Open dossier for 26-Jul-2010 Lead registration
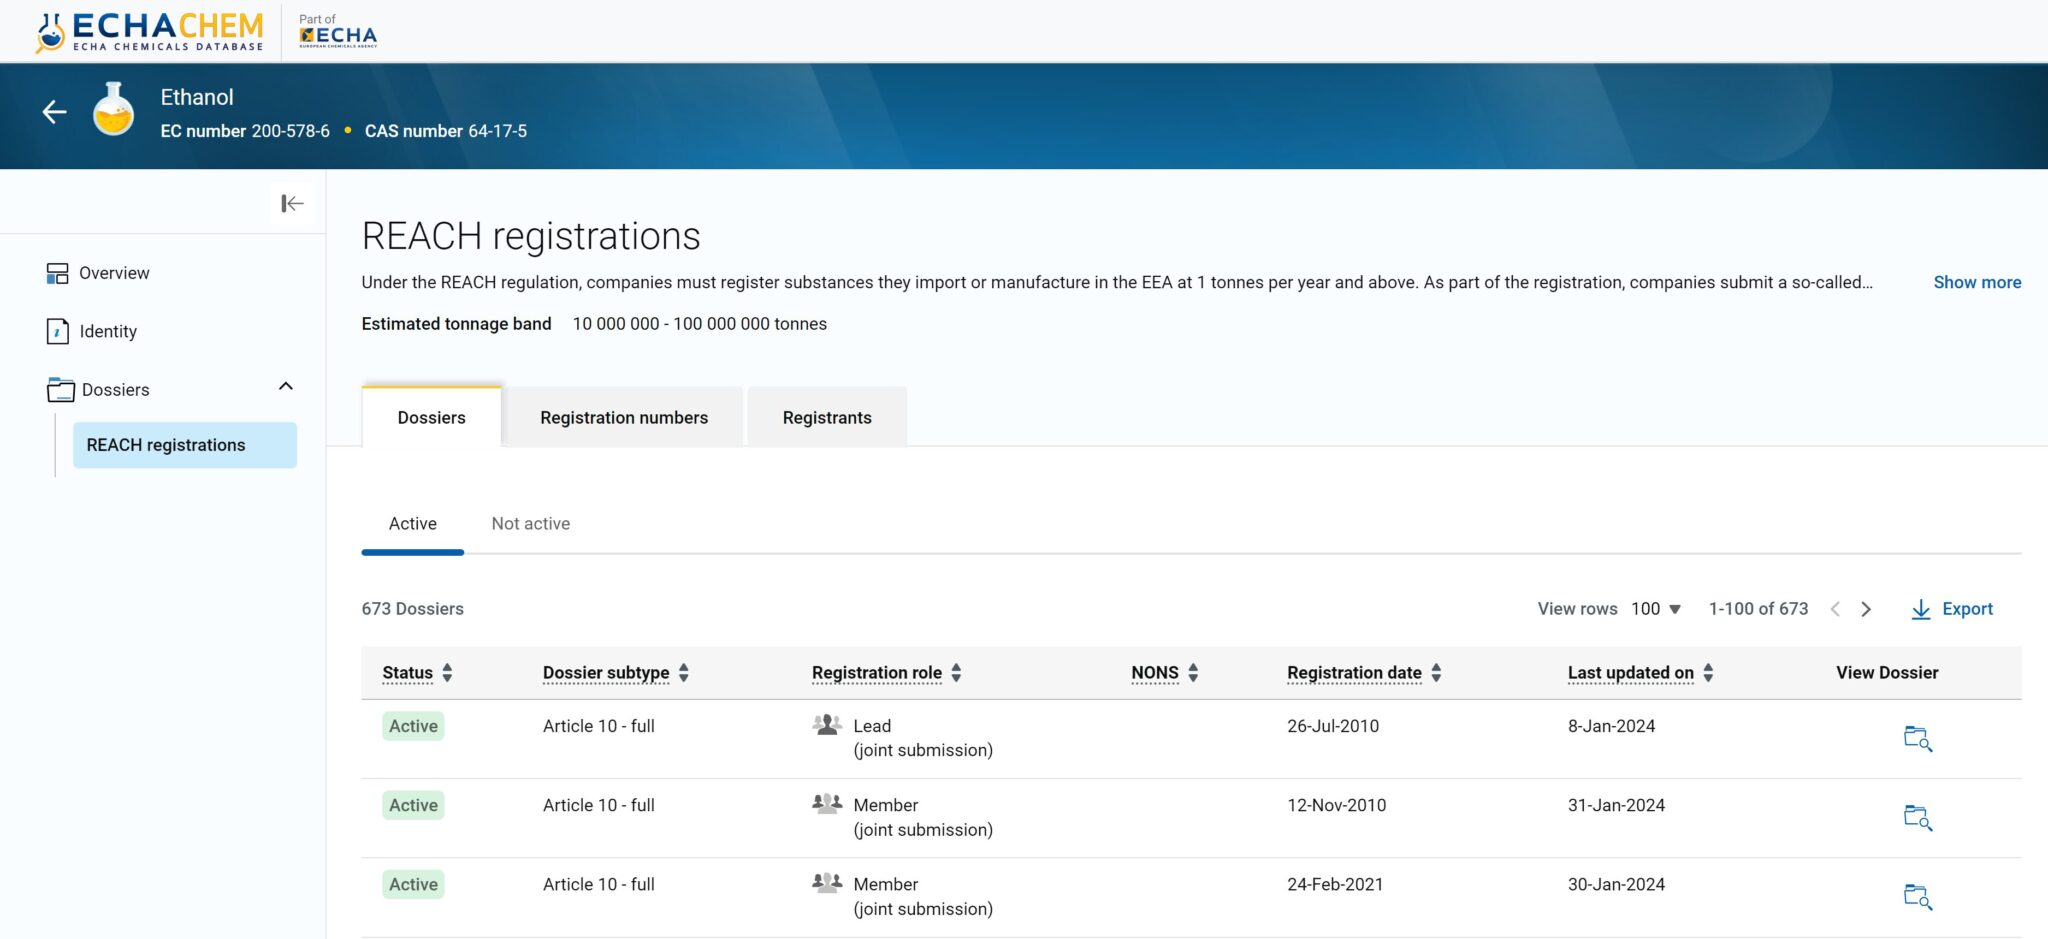The width and height of the screenshot is (2048, 939). 1917,739
